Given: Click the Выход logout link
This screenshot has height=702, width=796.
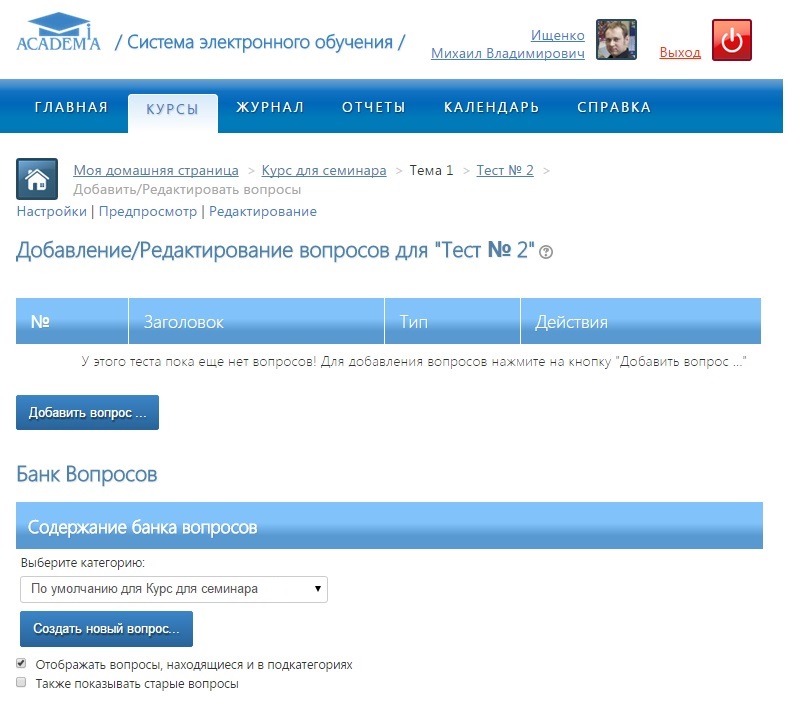Looking at the screenshot, I should click(x=680, y=52).
